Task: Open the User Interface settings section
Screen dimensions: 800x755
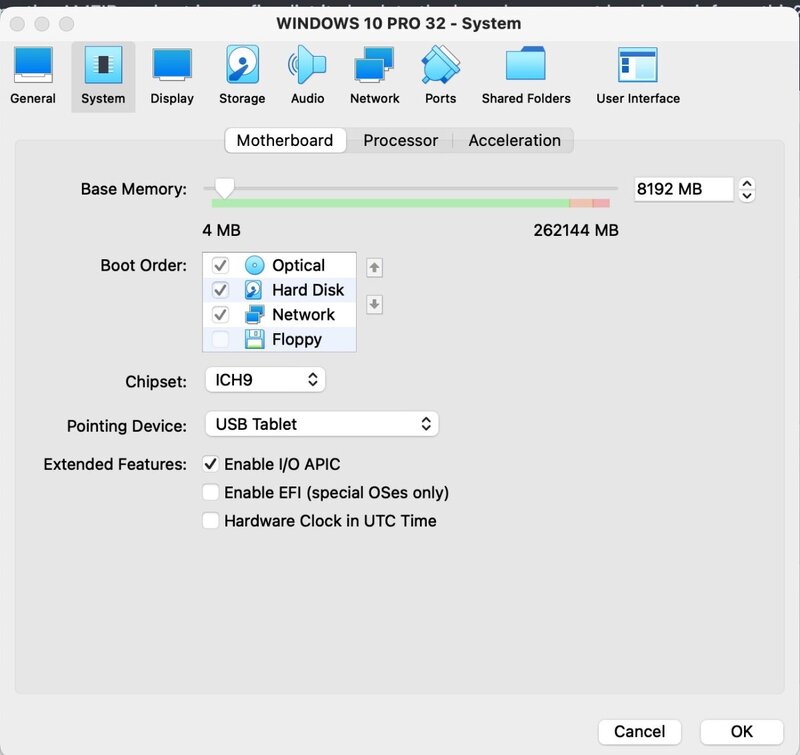Action: [638, 76]
